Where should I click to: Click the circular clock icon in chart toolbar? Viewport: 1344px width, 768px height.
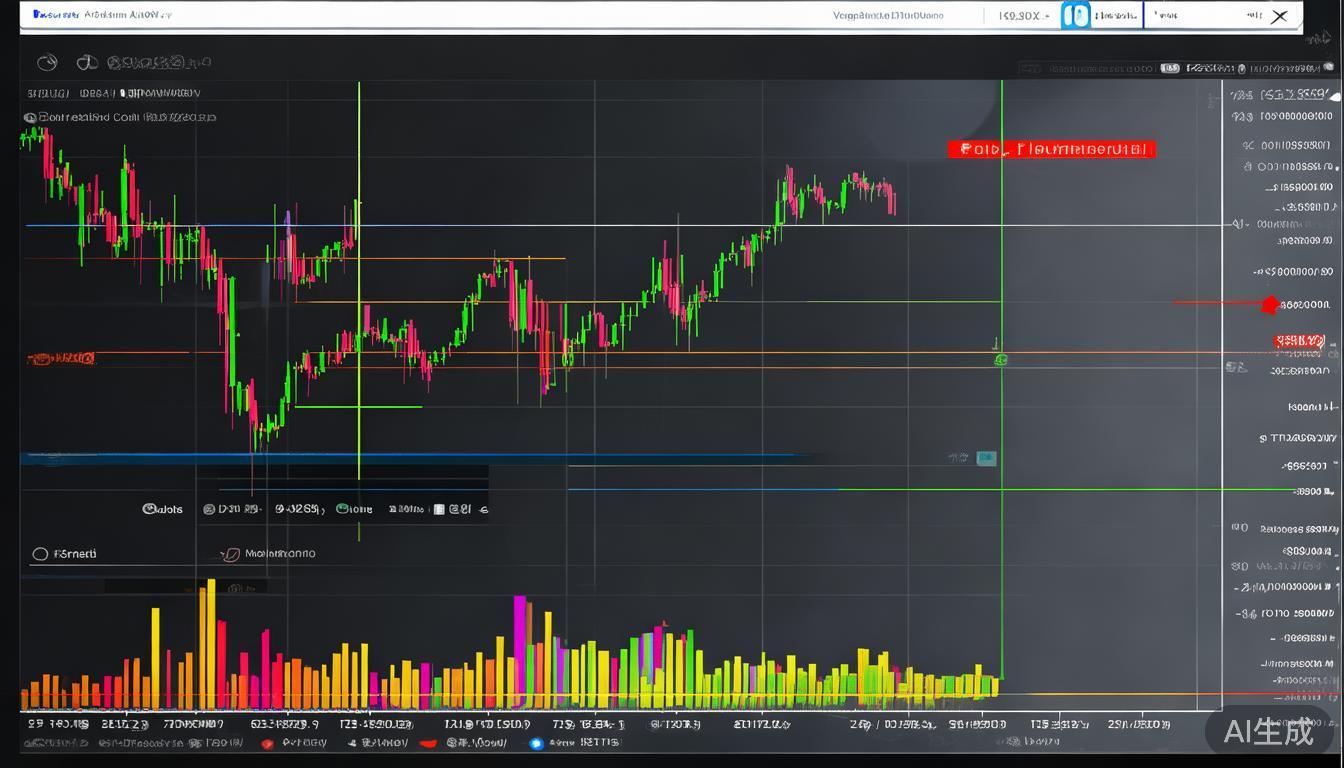pos(47,63)
